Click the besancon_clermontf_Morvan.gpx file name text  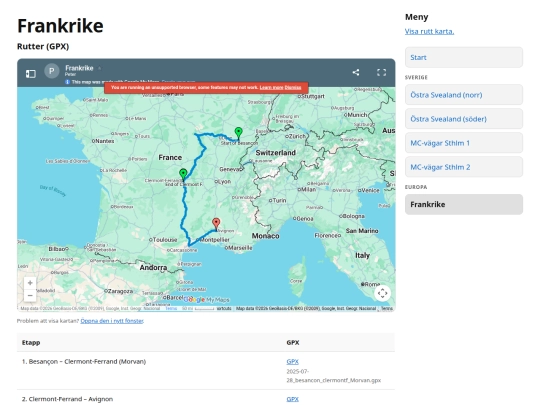coord(334,376)
